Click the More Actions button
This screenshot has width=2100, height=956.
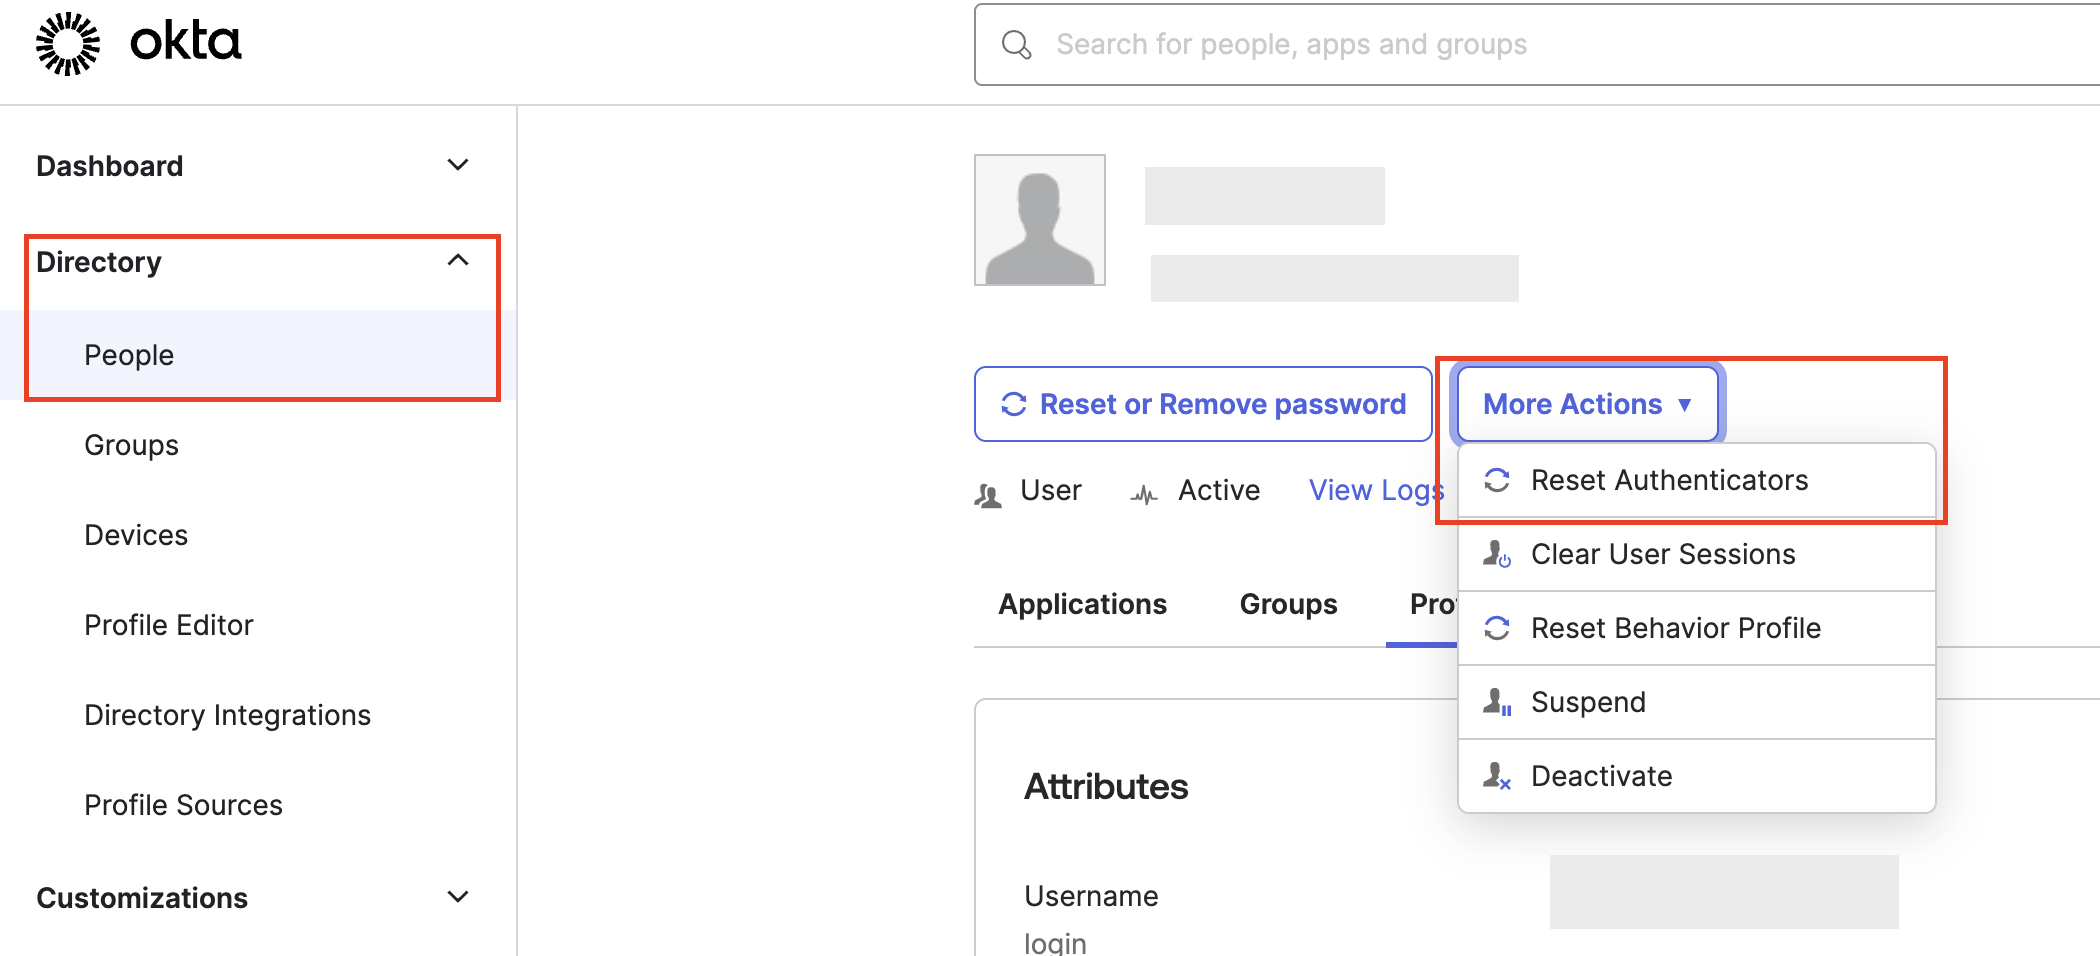(x=1588, y=404)
